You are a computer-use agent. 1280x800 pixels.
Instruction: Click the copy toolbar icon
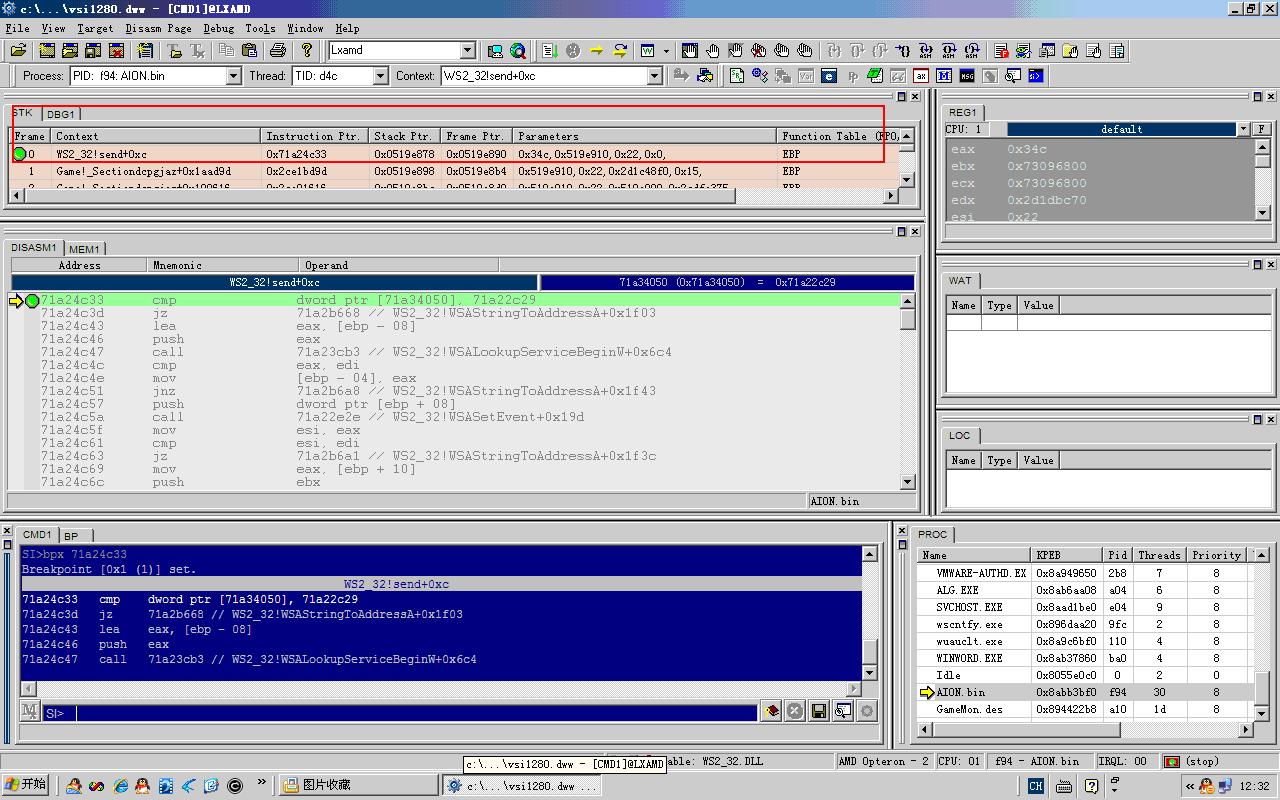coord(226,50)
